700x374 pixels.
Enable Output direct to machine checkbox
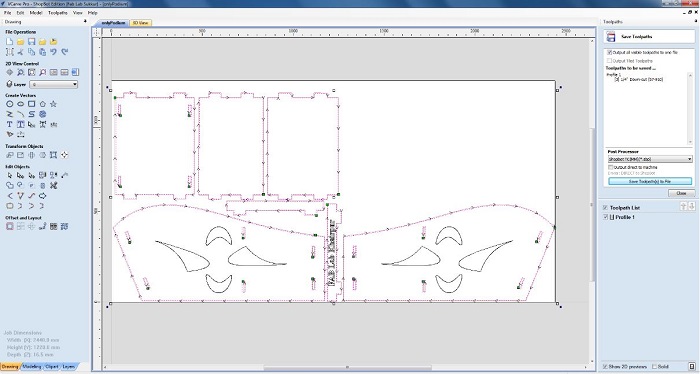click(x=610, y=167)
